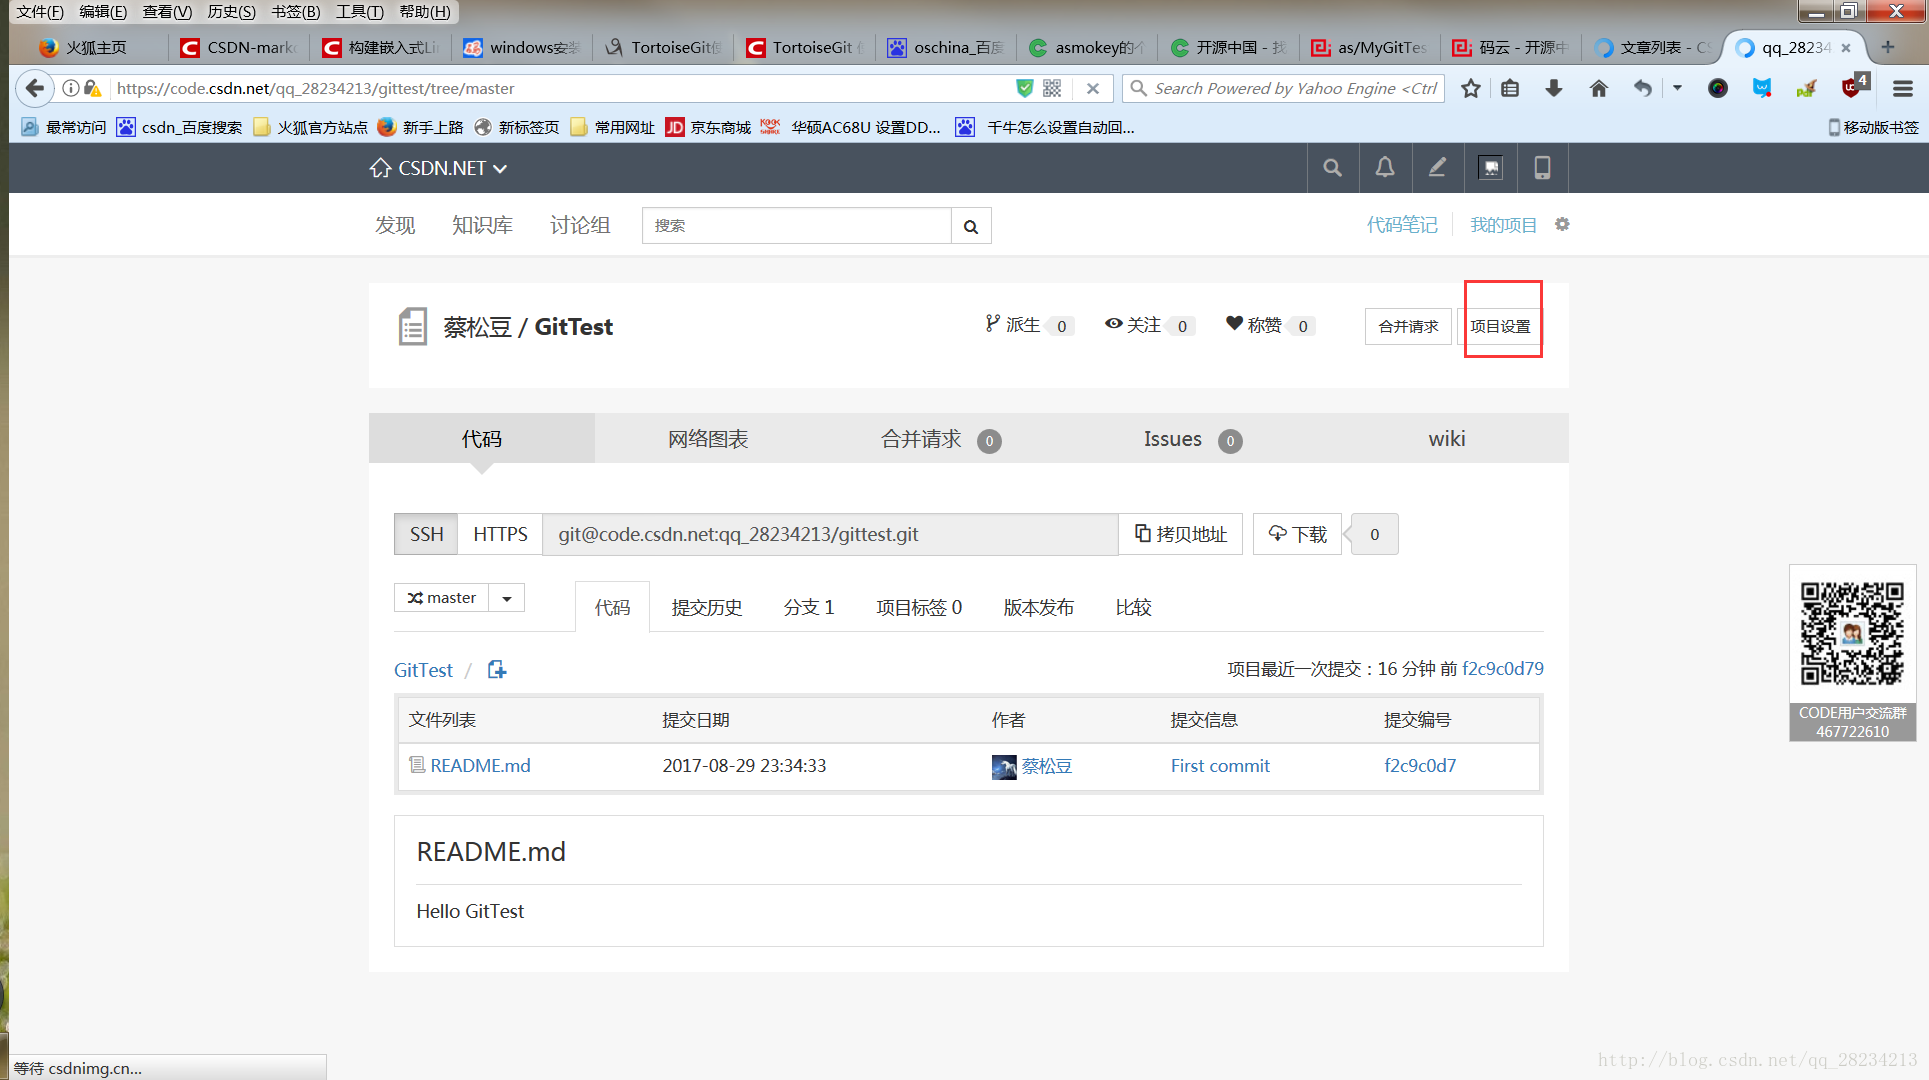This screenshot has width=1929, height=1080.
Task: Open the 比较 sub-tab
Action: [1133, 607]
